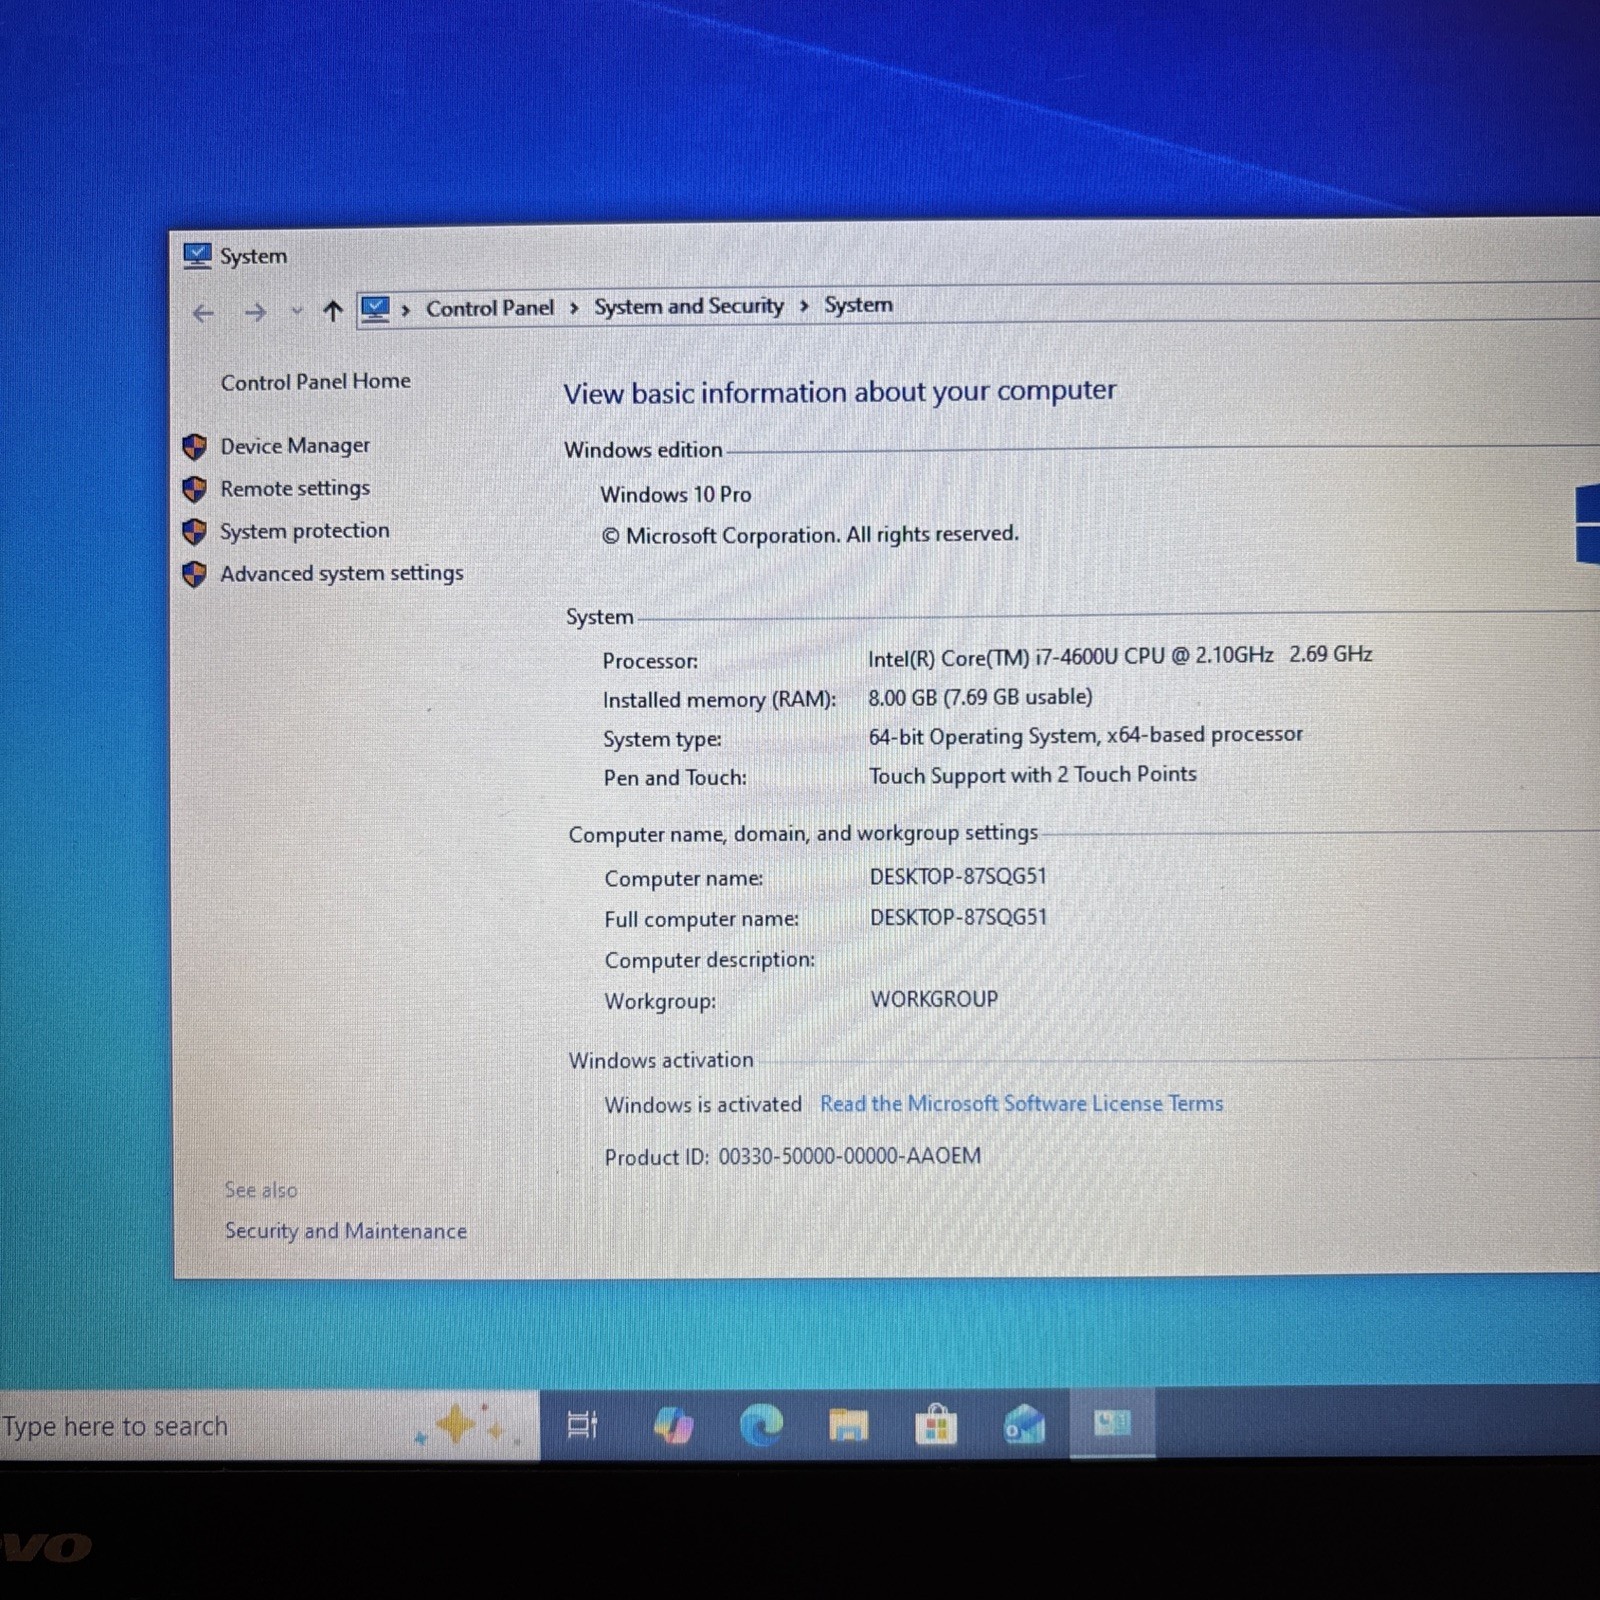This screenshot has width=1600, height=1600.
Task: Select installed memory value 8.00 GB
Action: (980, 697)
